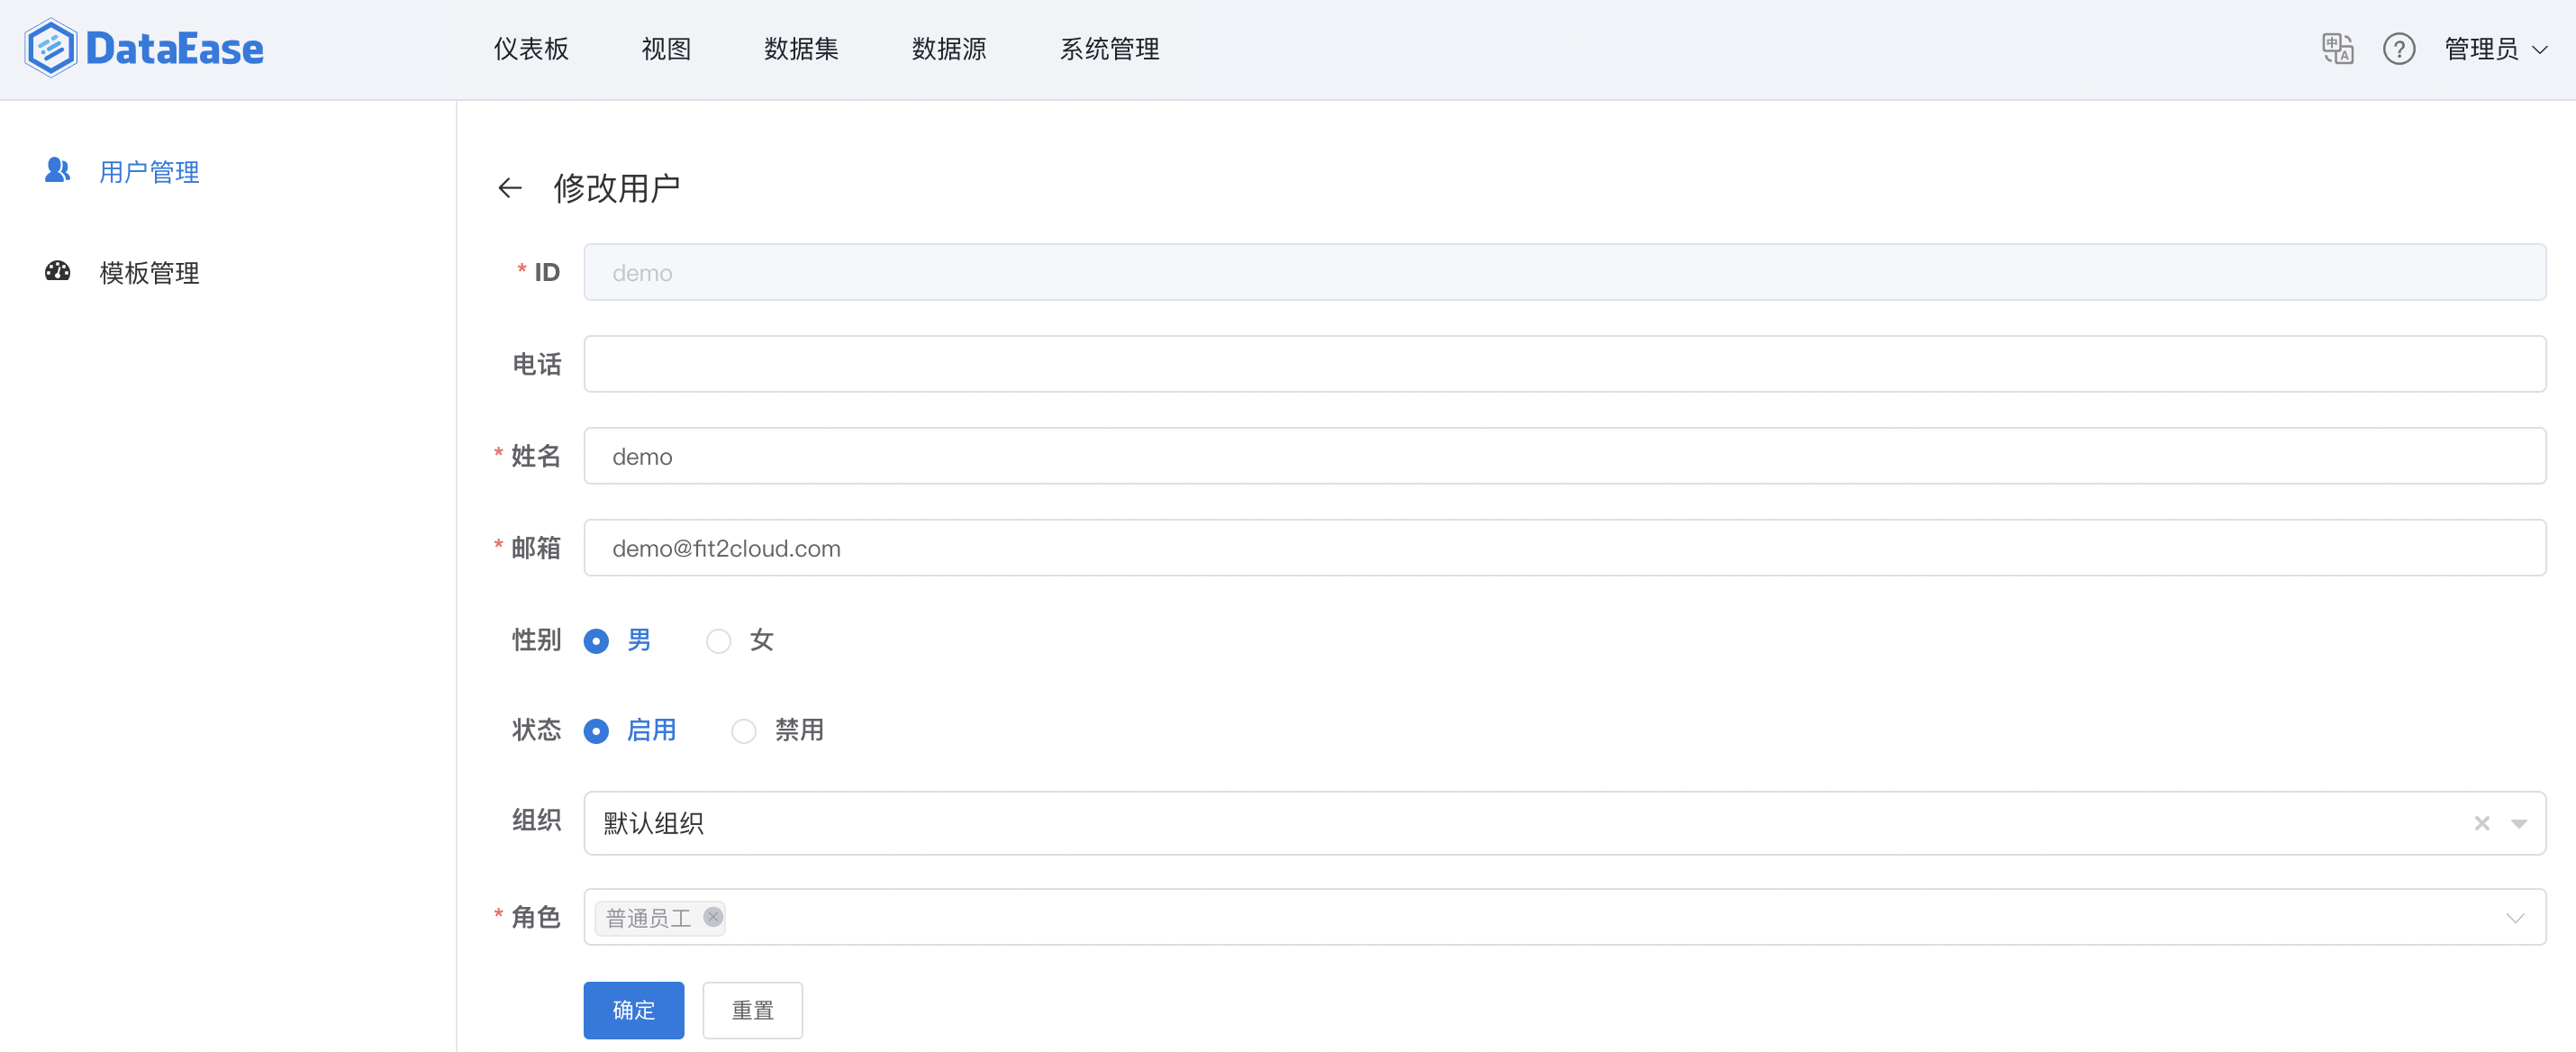
Task: Open the language switch icon
Action: [x=2337, y=49]
